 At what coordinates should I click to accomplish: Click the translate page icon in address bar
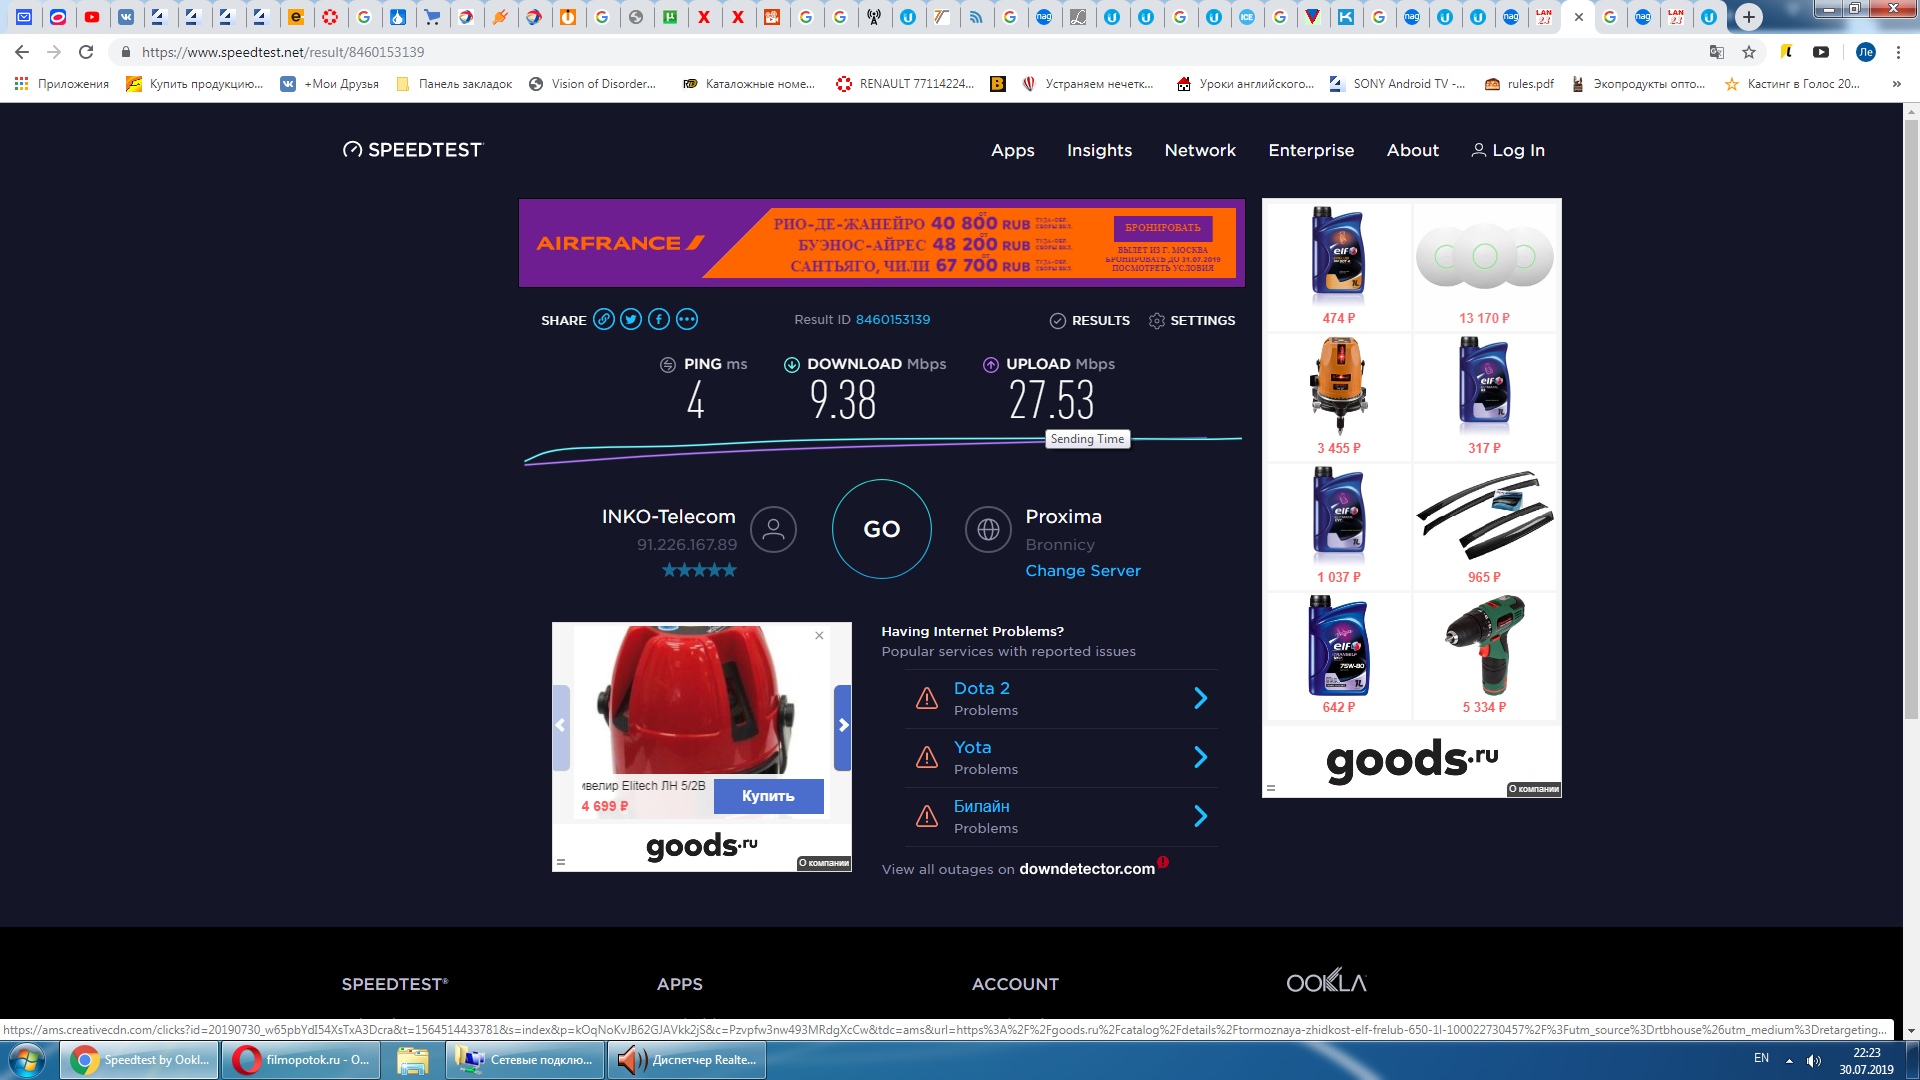tap(1716, 52)
